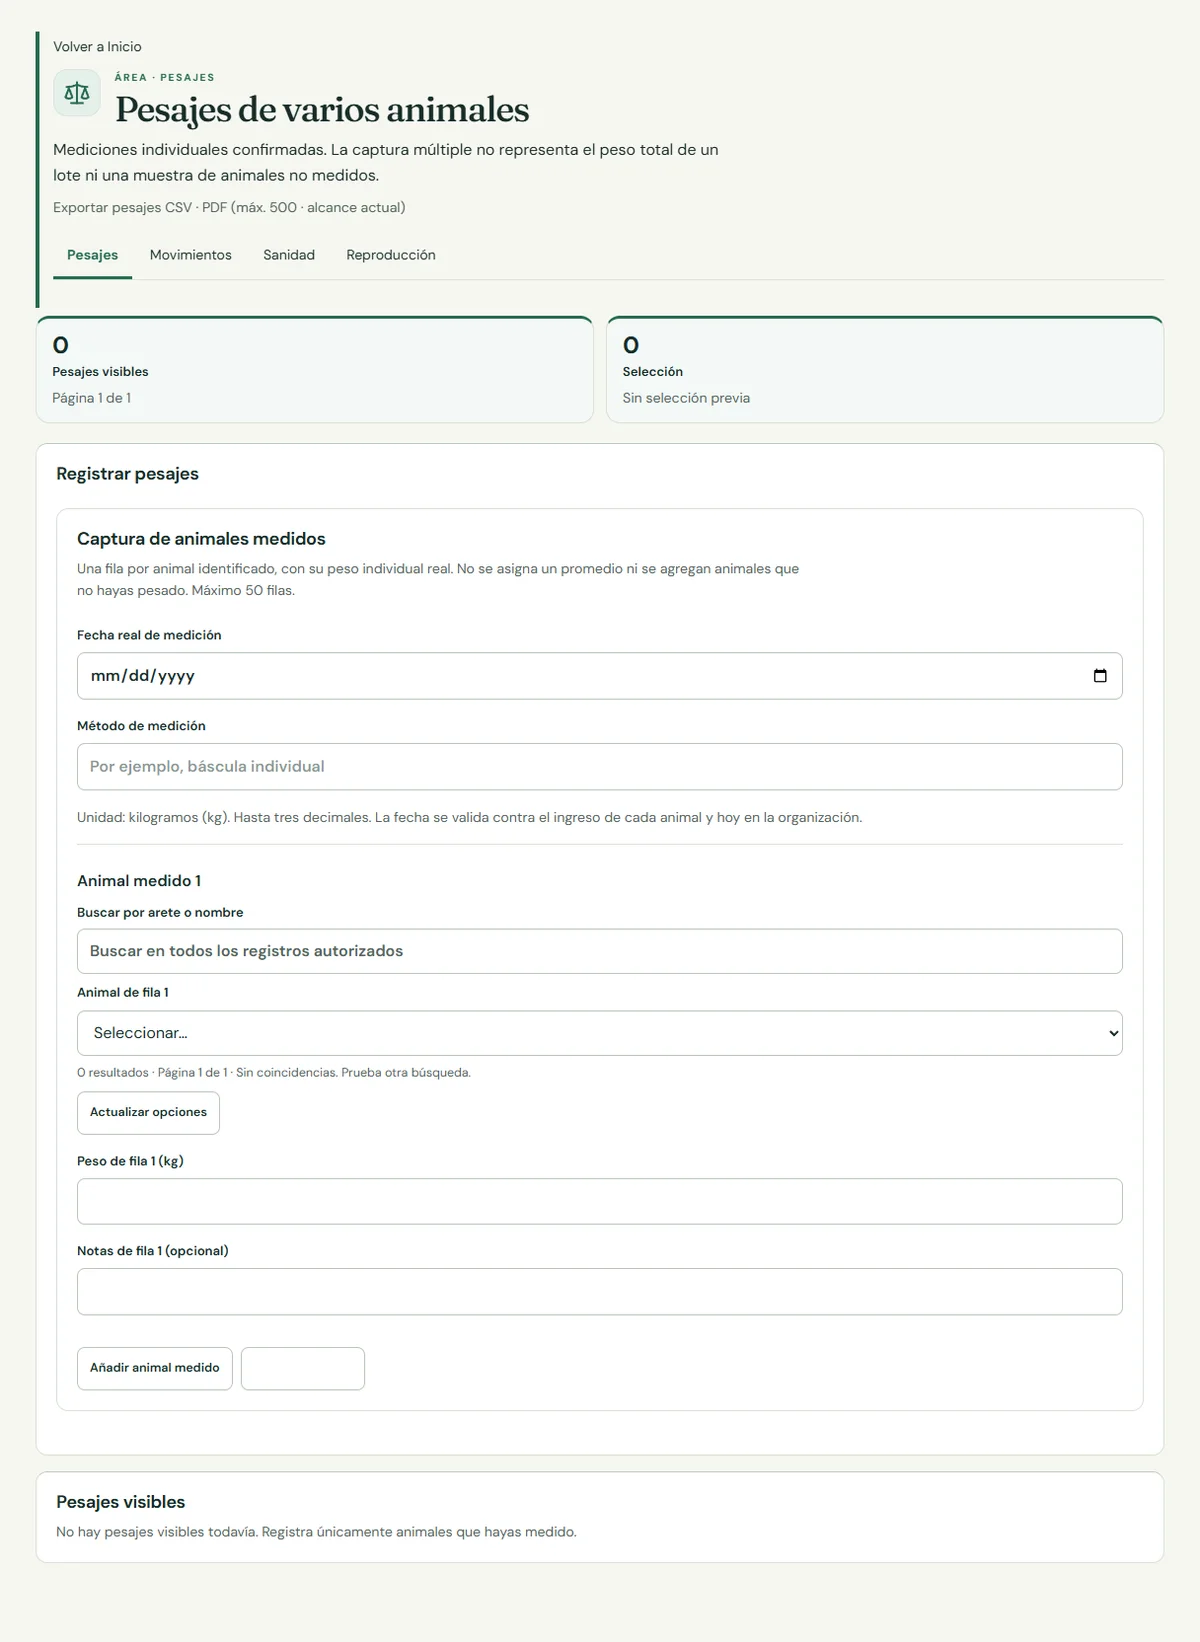The image size is (1200, 1642).
Task: Click the Actualizar opciones button
Action: (x=148, y=1113)
